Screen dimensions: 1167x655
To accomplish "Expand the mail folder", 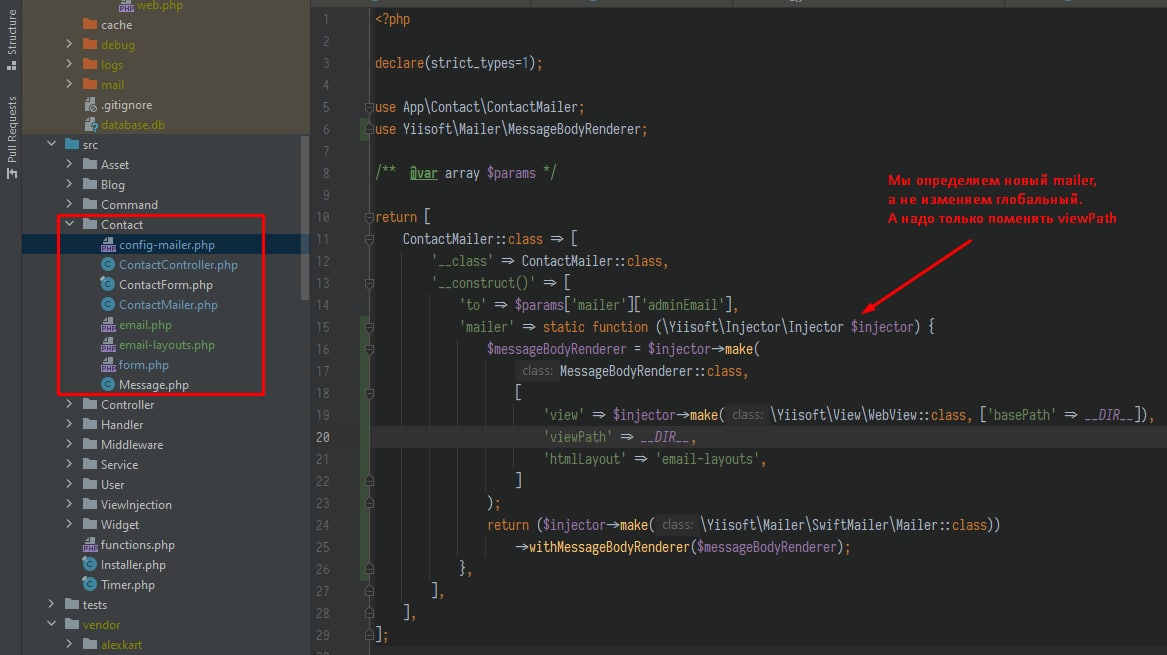I will (x=69, y=85).
